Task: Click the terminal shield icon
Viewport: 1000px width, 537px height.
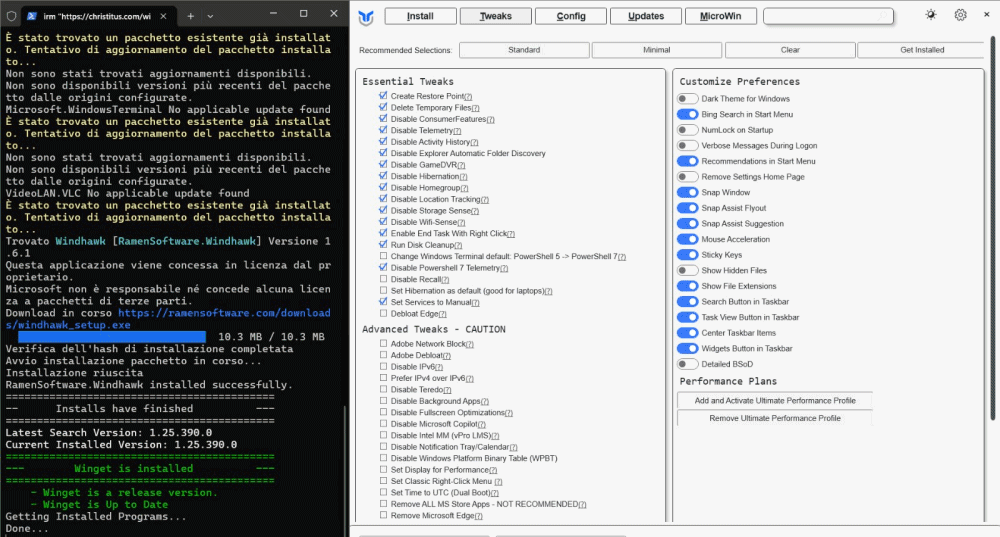Action: click(11, 16)
